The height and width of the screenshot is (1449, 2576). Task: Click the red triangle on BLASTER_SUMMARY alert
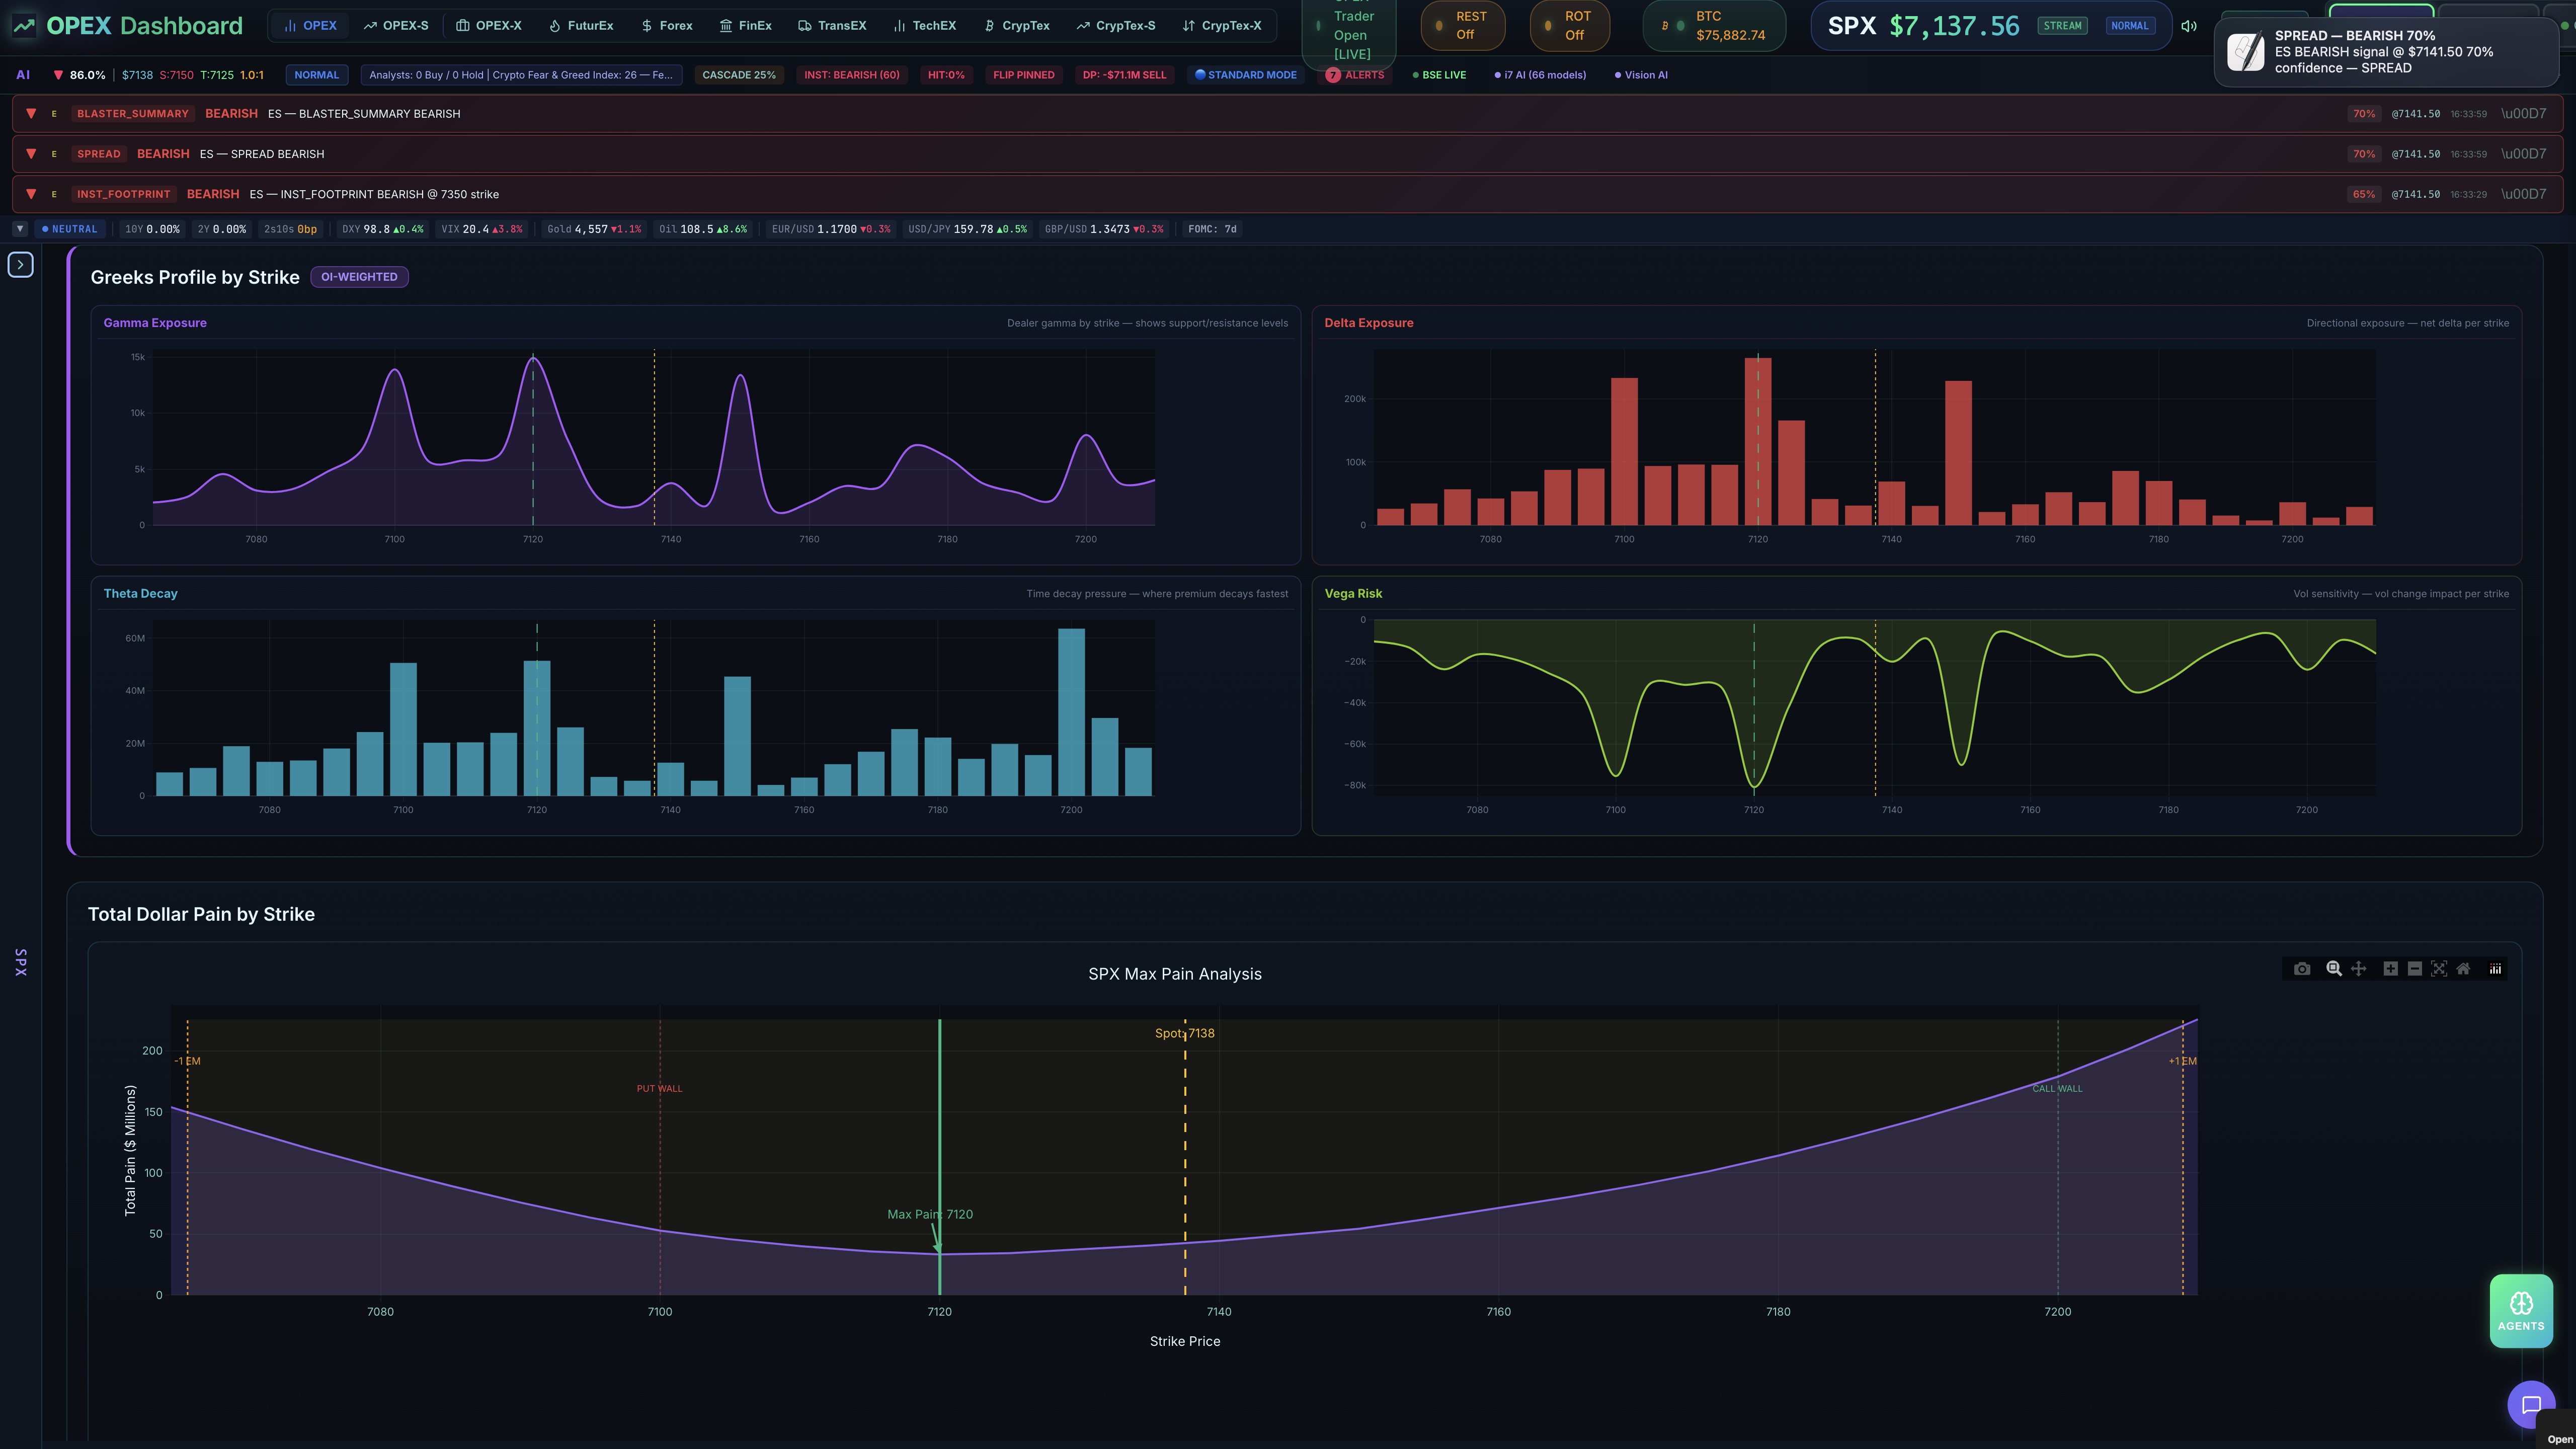point(31,114)
